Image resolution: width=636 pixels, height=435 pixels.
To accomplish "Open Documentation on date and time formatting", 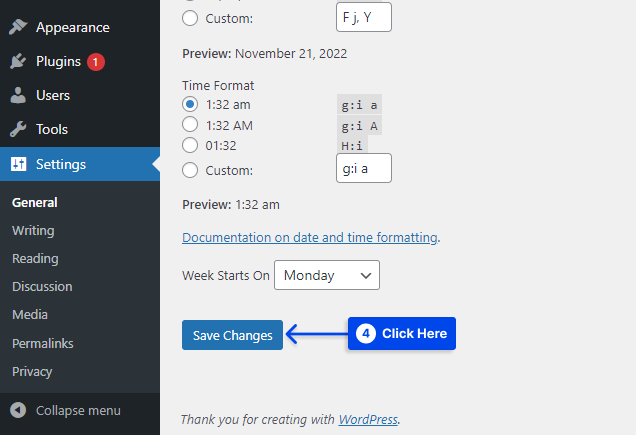I will pyautogui.click(x=310, y=238).
